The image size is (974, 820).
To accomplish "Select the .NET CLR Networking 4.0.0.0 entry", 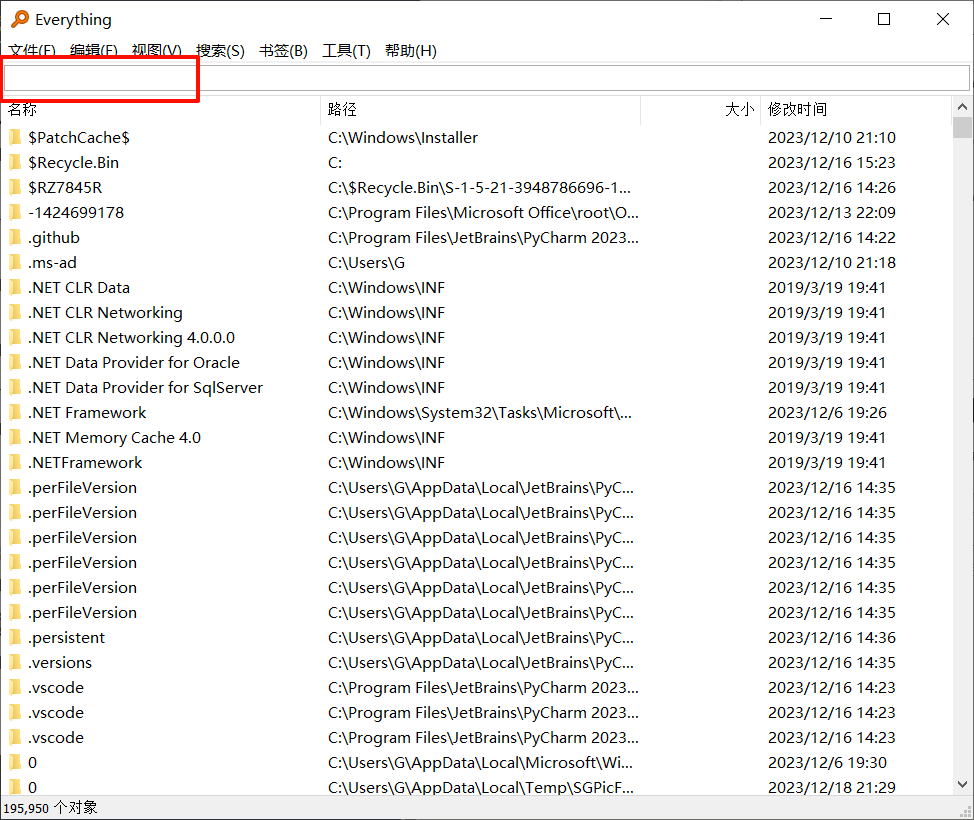I will pos(132,338).
